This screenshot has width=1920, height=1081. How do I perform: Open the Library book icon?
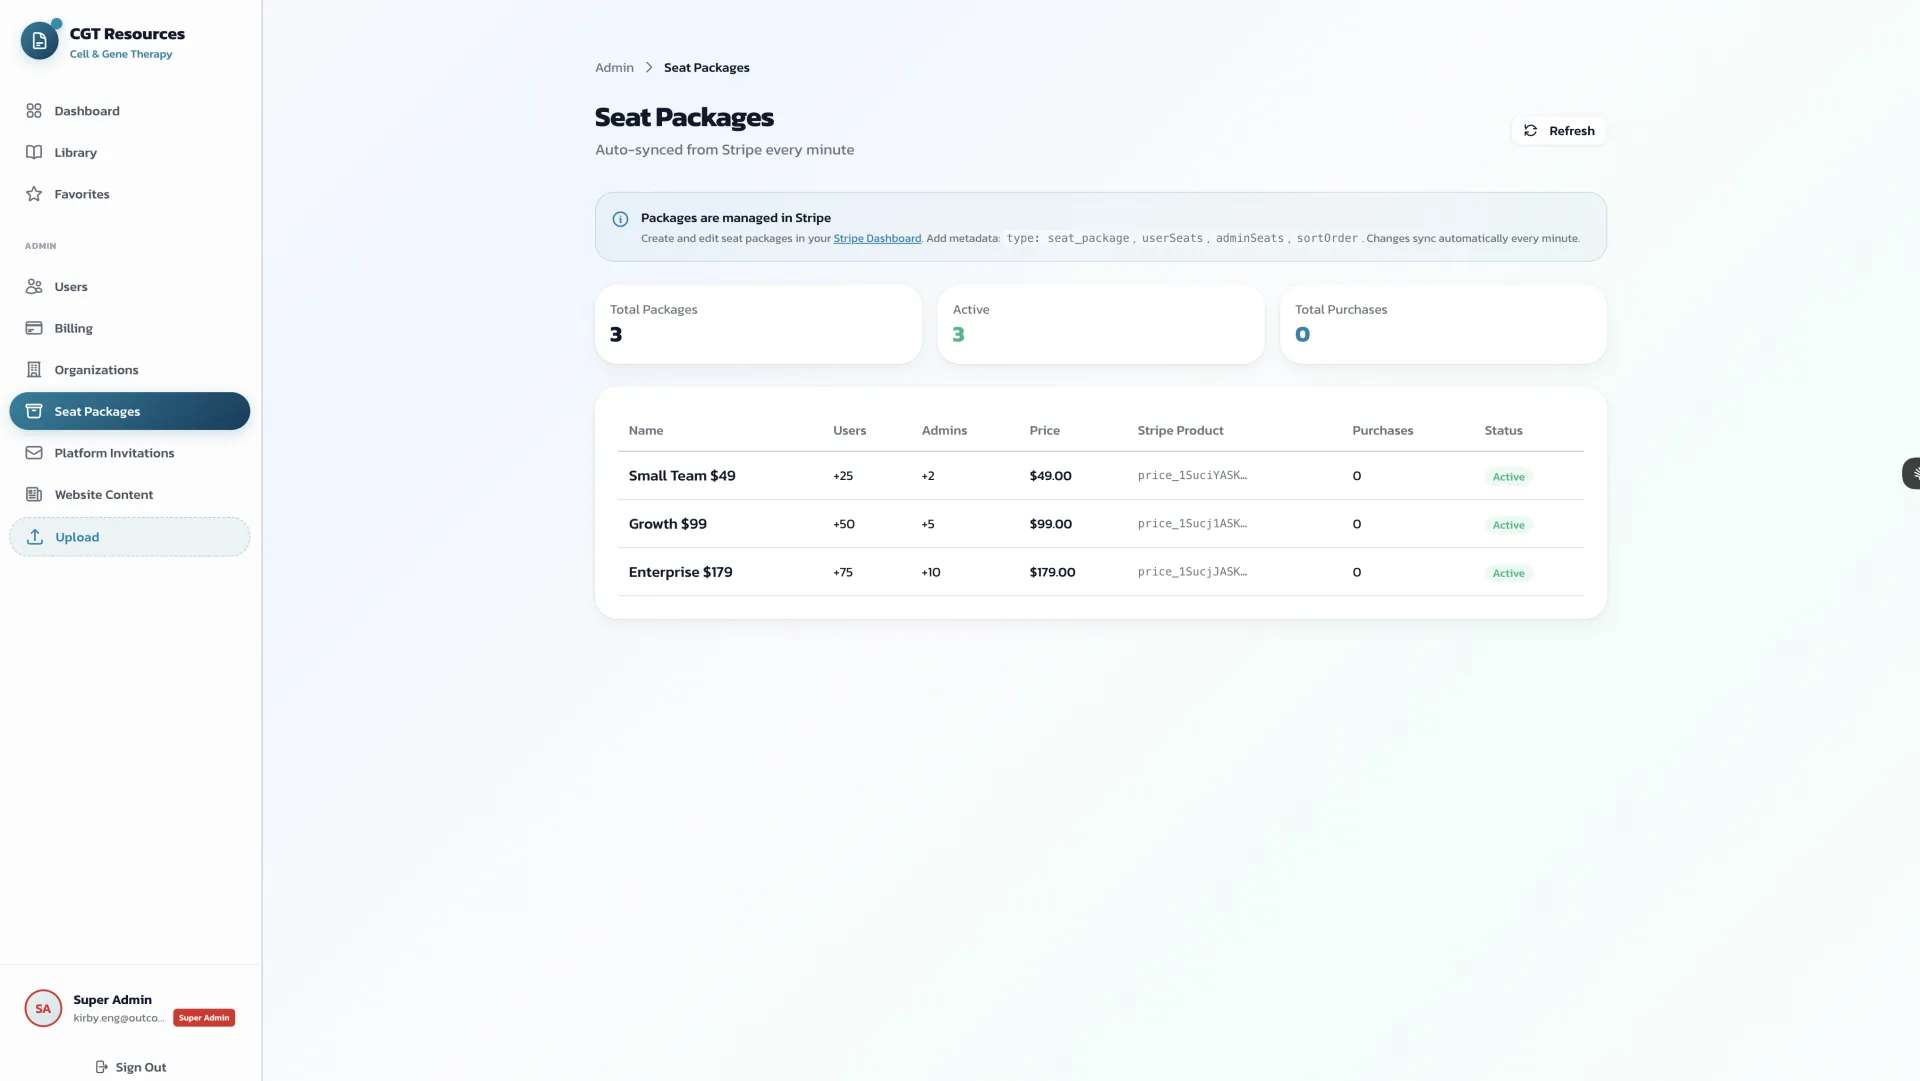34,152
